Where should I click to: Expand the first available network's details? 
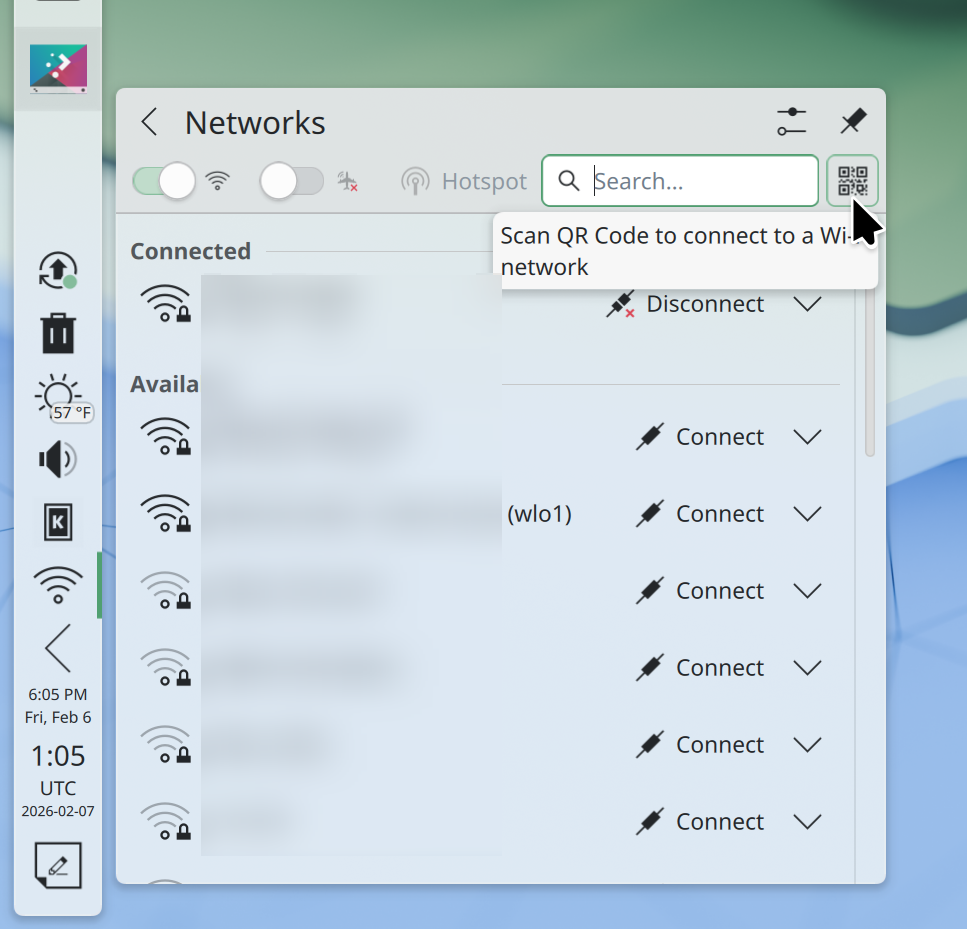807,437
